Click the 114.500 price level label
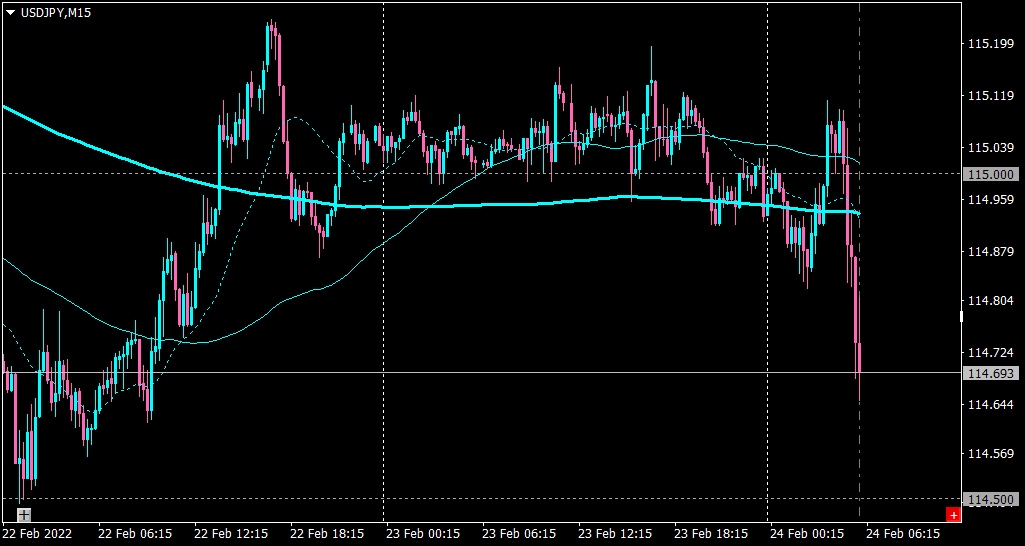This screenshot has height=546, width=1025. point(991,500)
